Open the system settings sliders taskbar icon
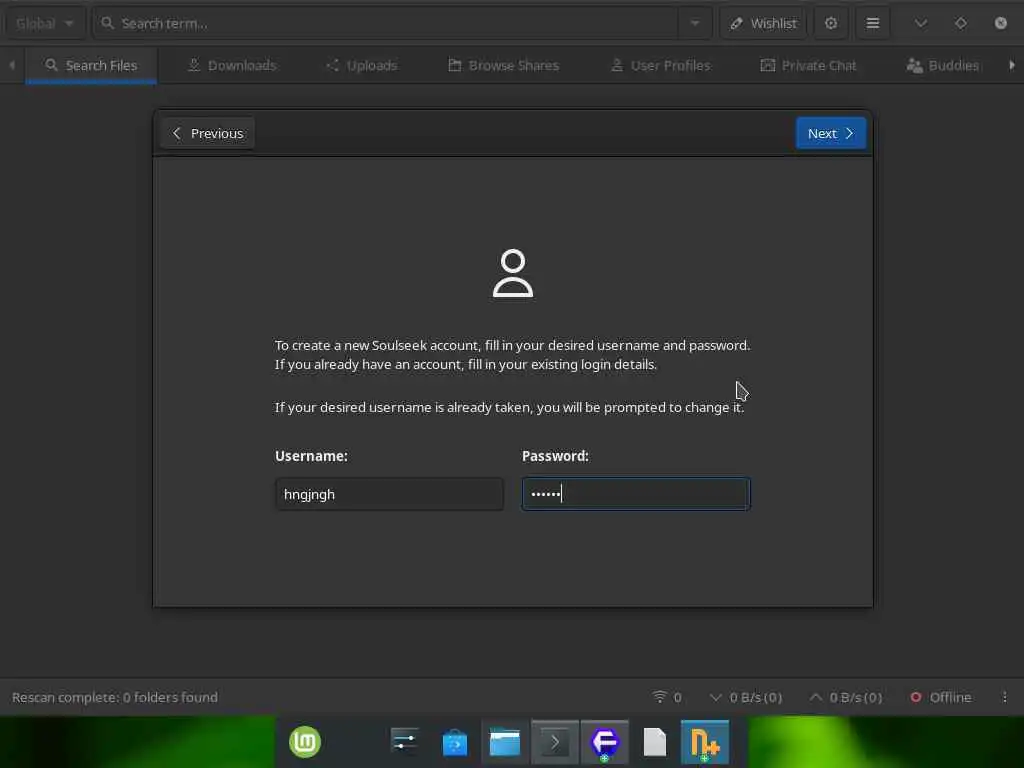Image resolution: width=1024 pixels, height=768 pixels. coord(404,743)
